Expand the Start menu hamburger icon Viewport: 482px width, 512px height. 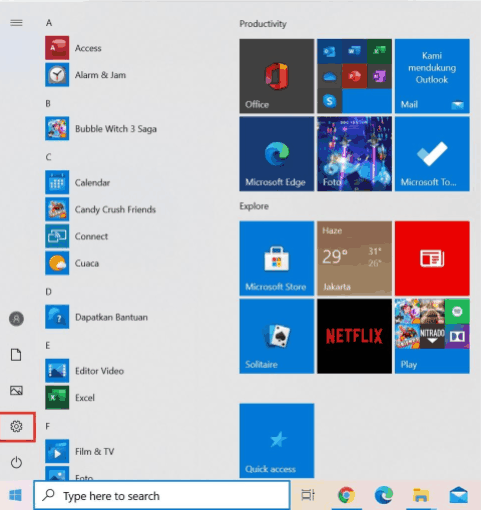16,23
